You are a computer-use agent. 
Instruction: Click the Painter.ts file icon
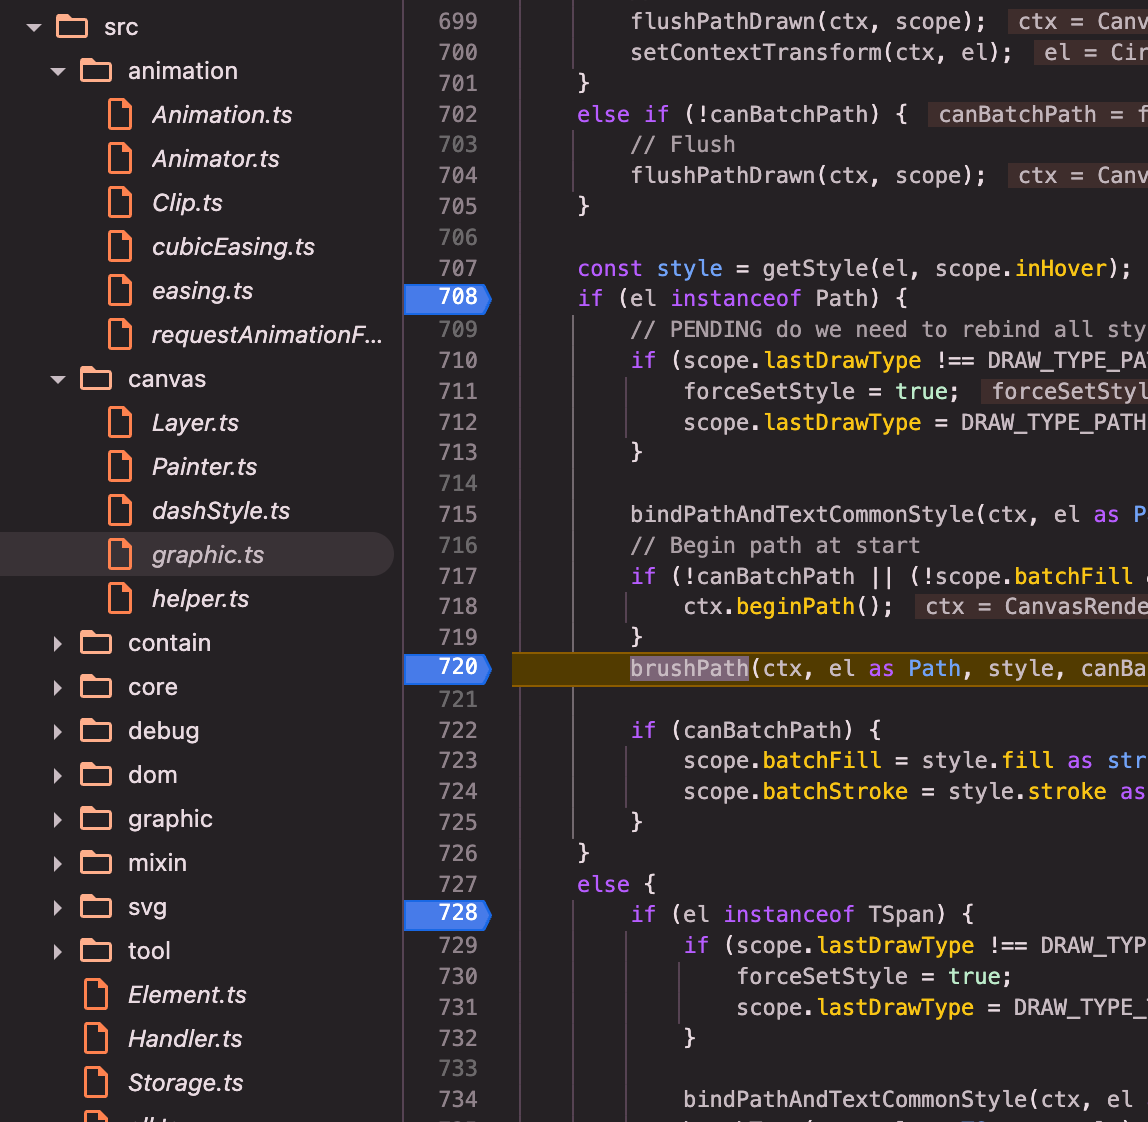pyautogui.click(x=120, y=467)
